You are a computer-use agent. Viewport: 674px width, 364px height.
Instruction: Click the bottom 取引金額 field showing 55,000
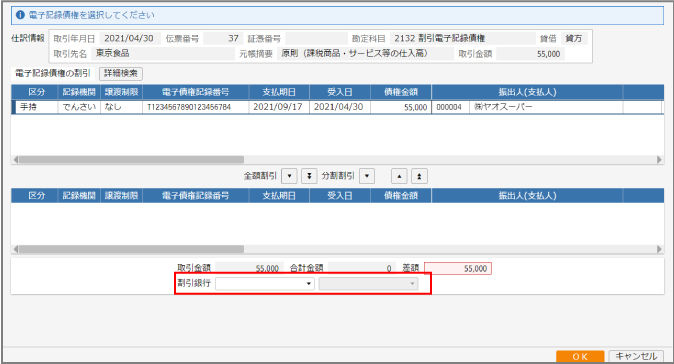coord(249,269)
